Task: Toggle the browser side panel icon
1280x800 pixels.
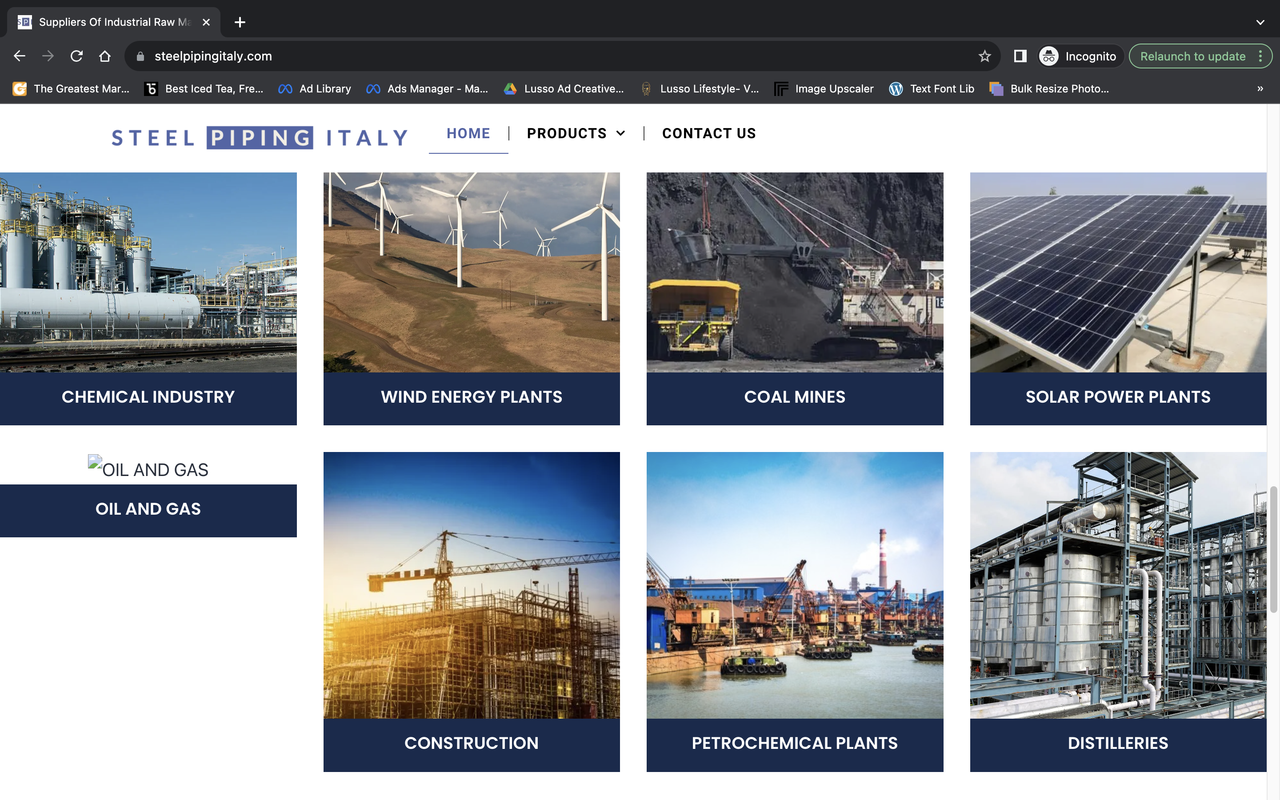Action: [1019, 56]
